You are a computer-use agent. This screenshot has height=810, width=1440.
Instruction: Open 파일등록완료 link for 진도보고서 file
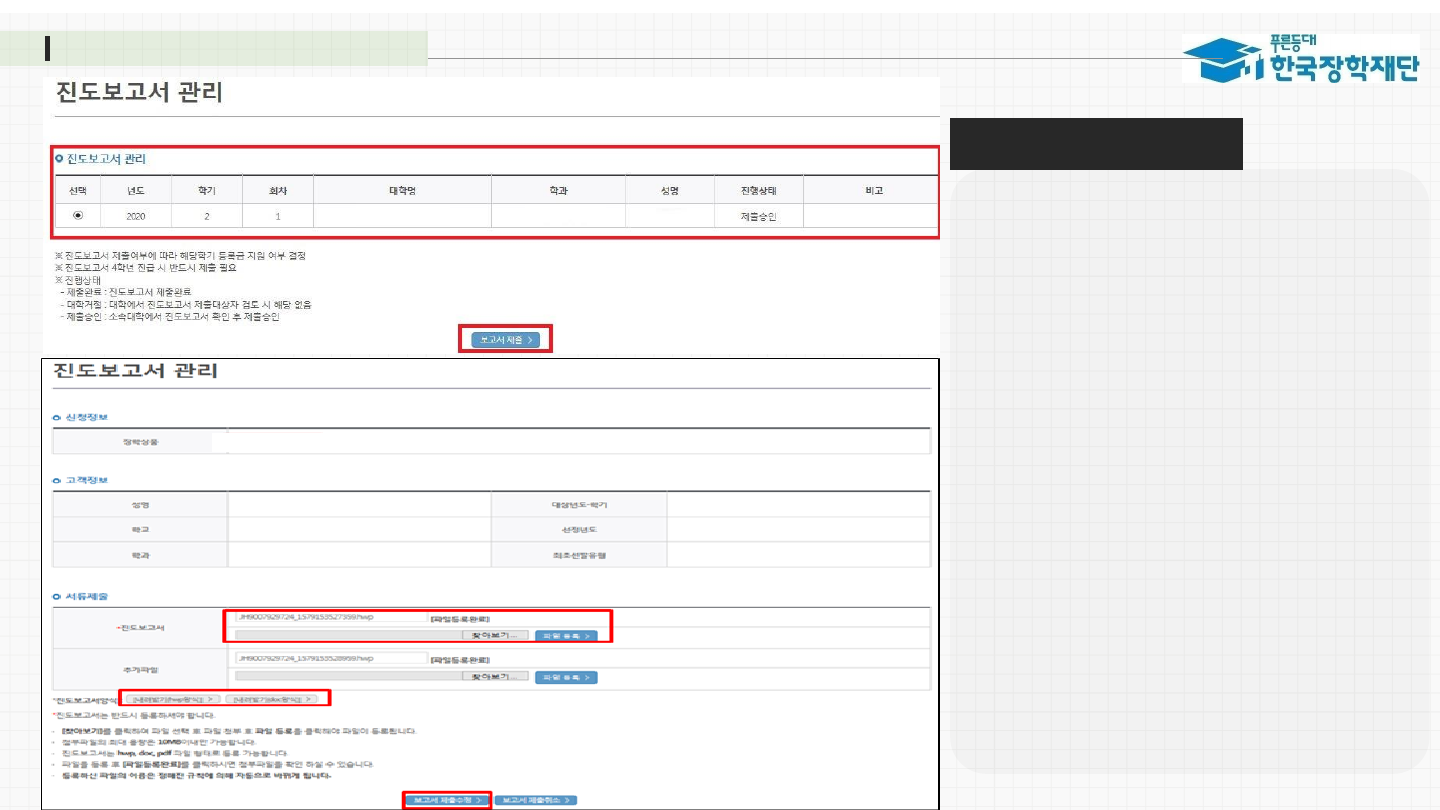click(460, 619)
